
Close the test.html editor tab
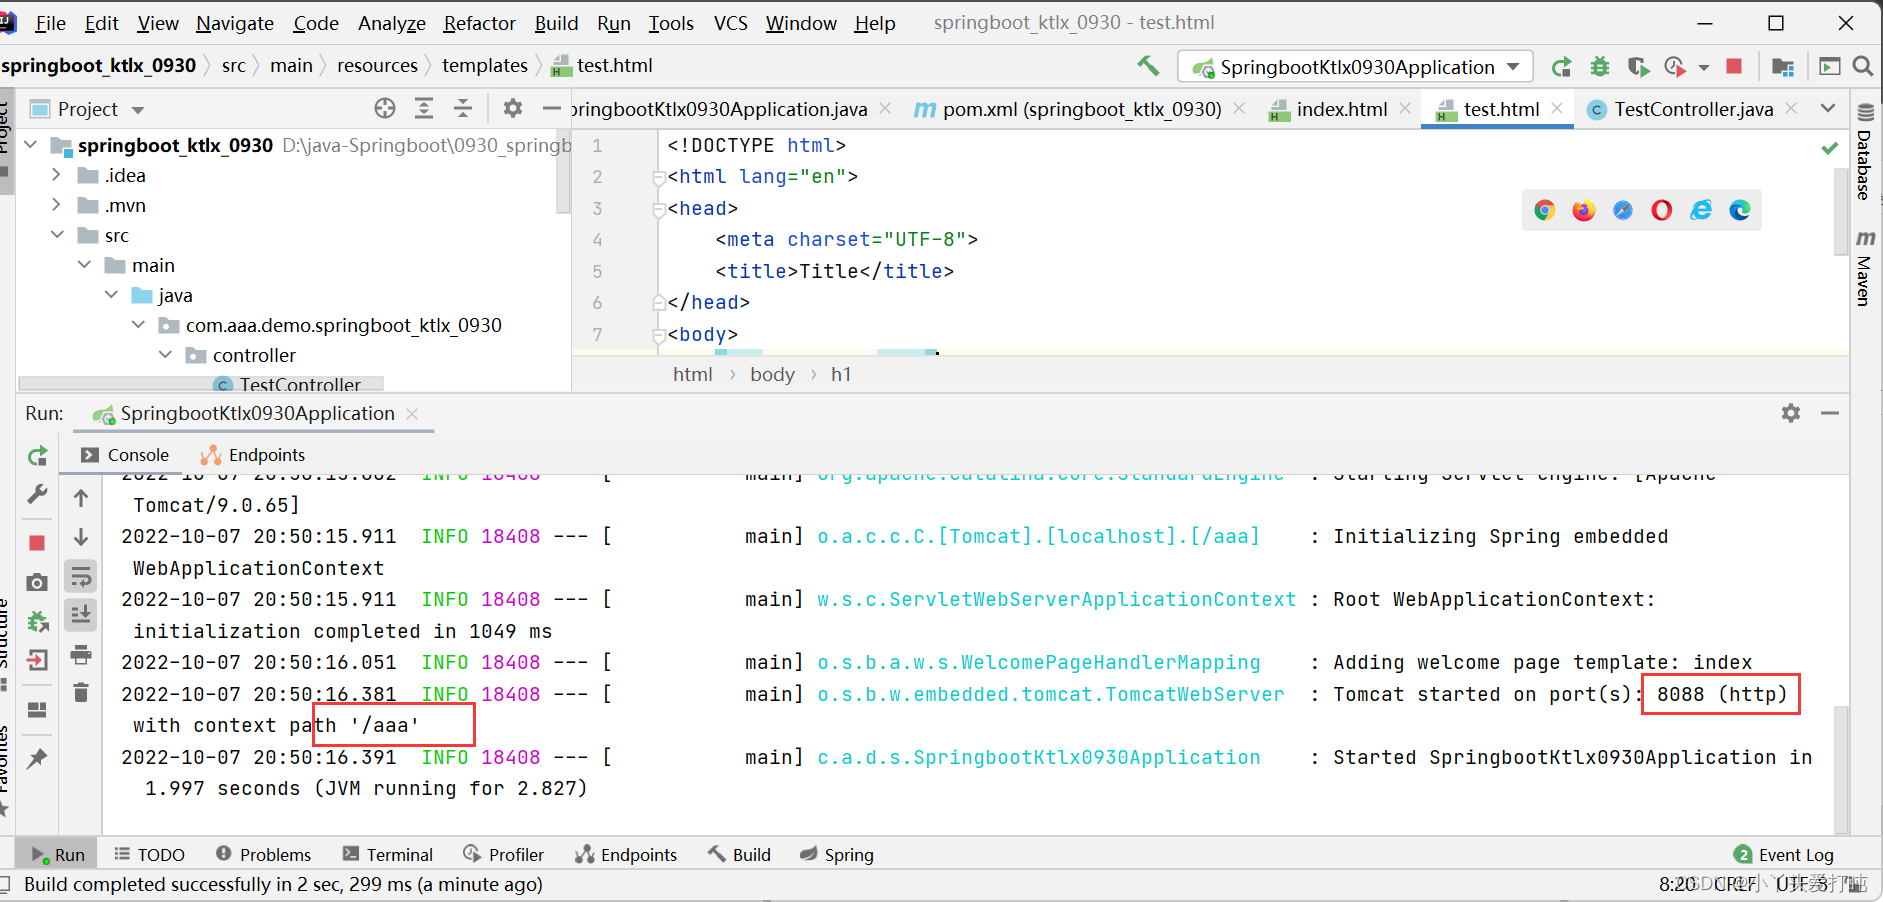click(x=1557, y=108)
